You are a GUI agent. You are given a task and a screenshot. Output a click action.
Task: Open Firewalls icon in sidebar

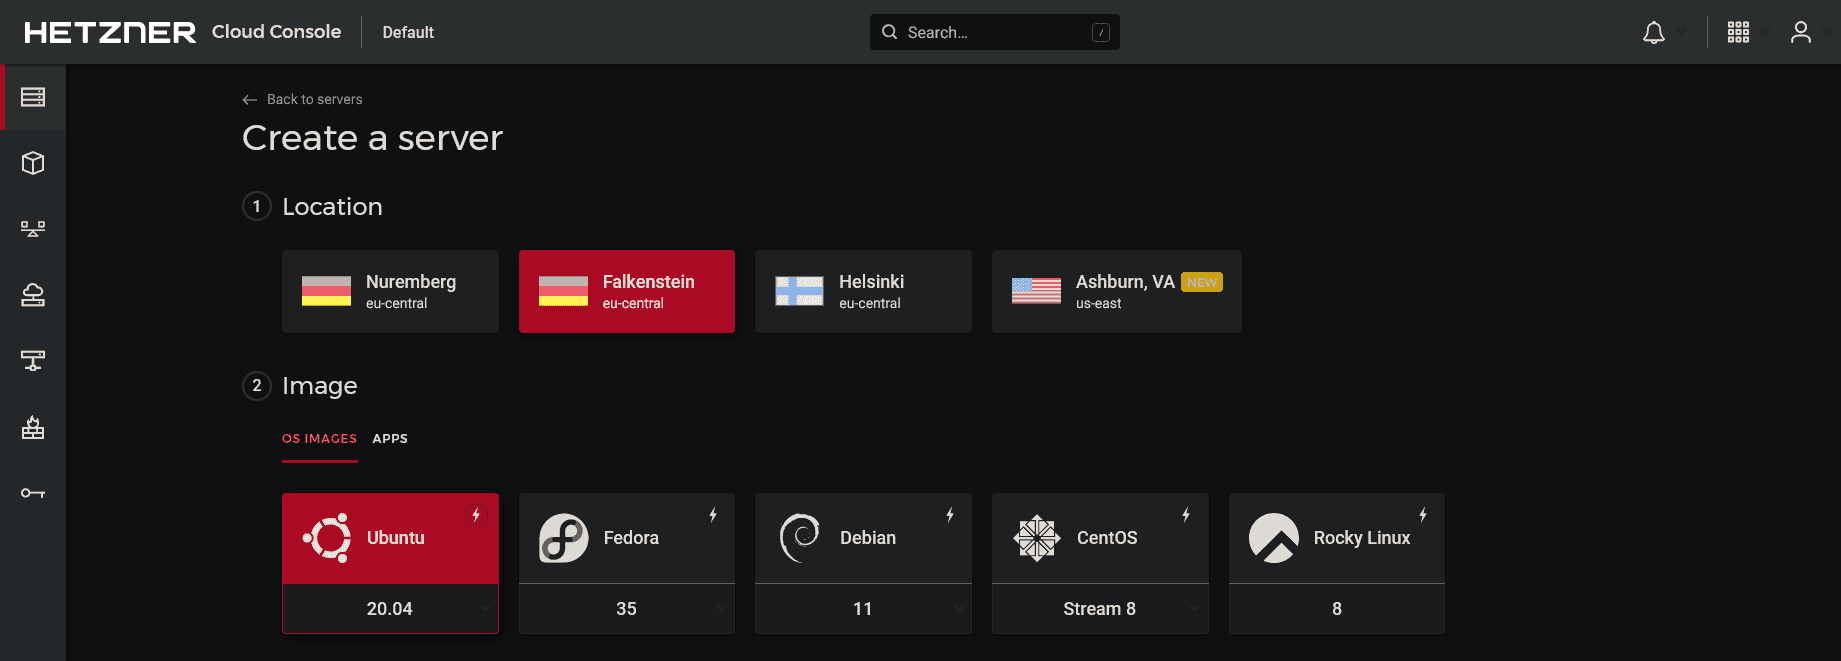click(33, 427)
